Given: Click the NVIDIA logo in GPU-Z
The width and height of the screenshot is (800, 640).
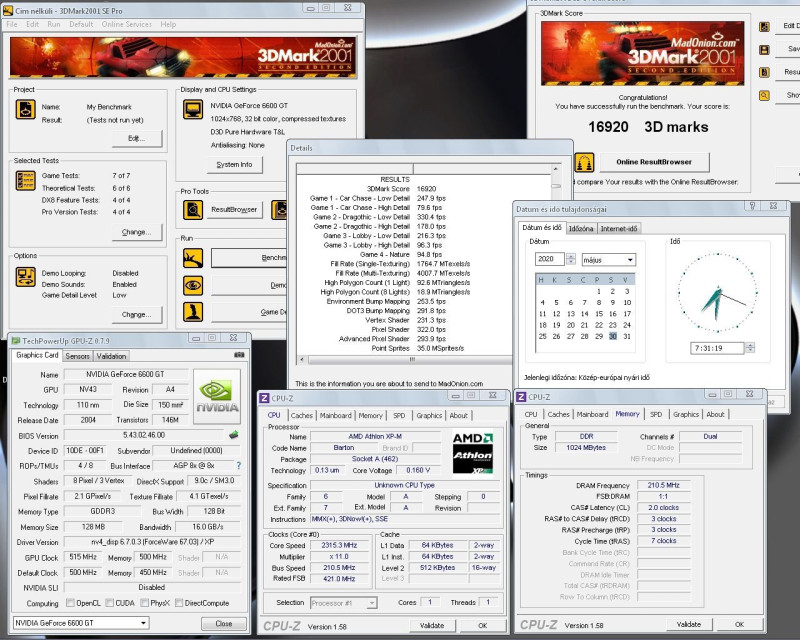Looking at the screenshot, I should (x=217, y=397).
